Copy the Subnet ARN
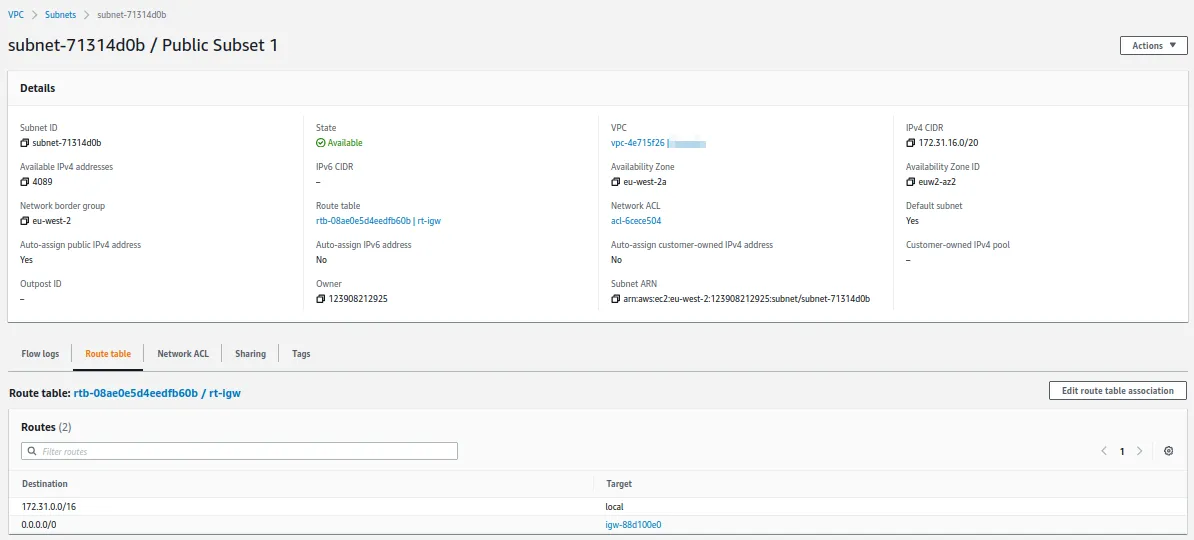Screen dimensions: 1194x540 tap(616, 299)
